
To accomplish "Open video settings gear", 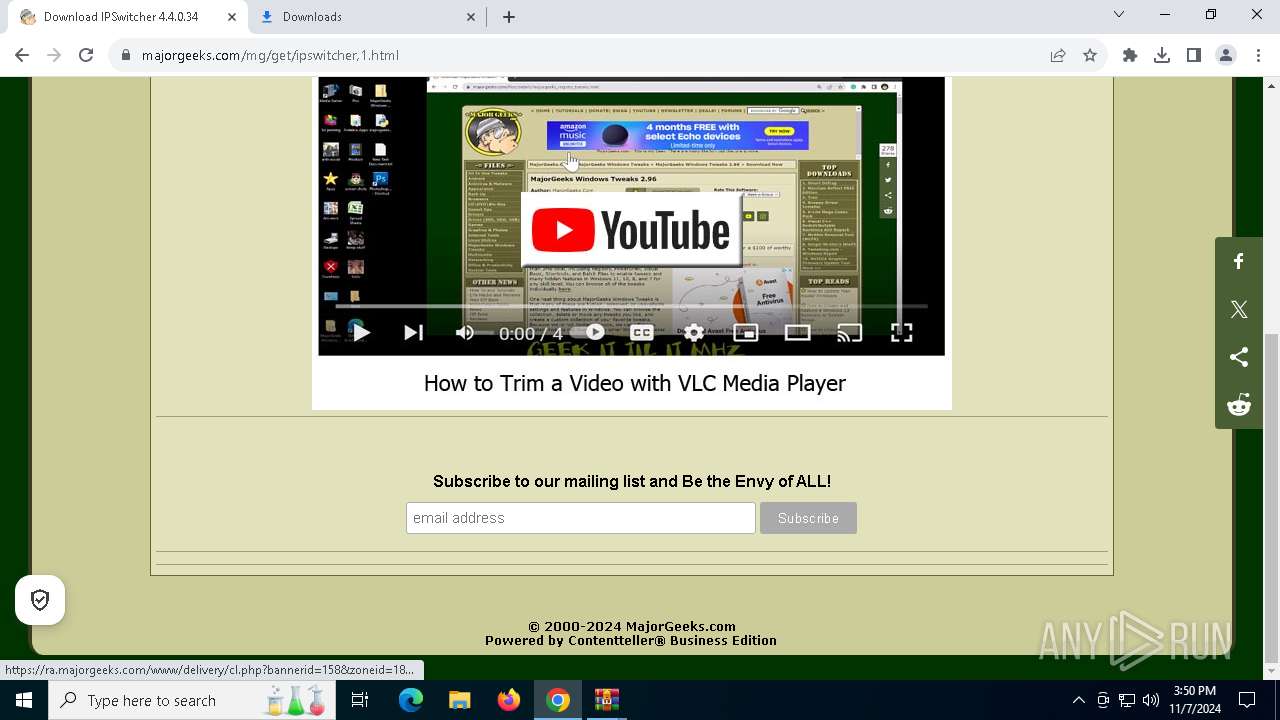I will 694,333.
